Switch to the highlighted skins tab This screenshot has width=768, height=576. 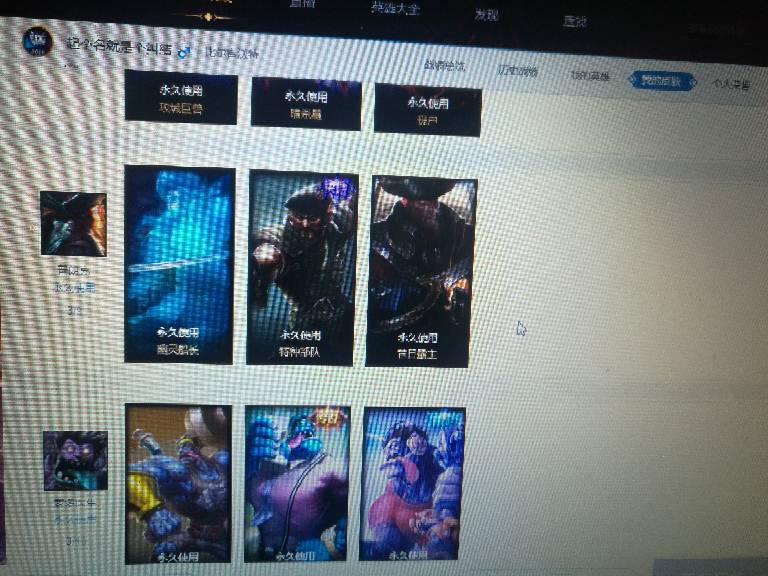point(662,80)
